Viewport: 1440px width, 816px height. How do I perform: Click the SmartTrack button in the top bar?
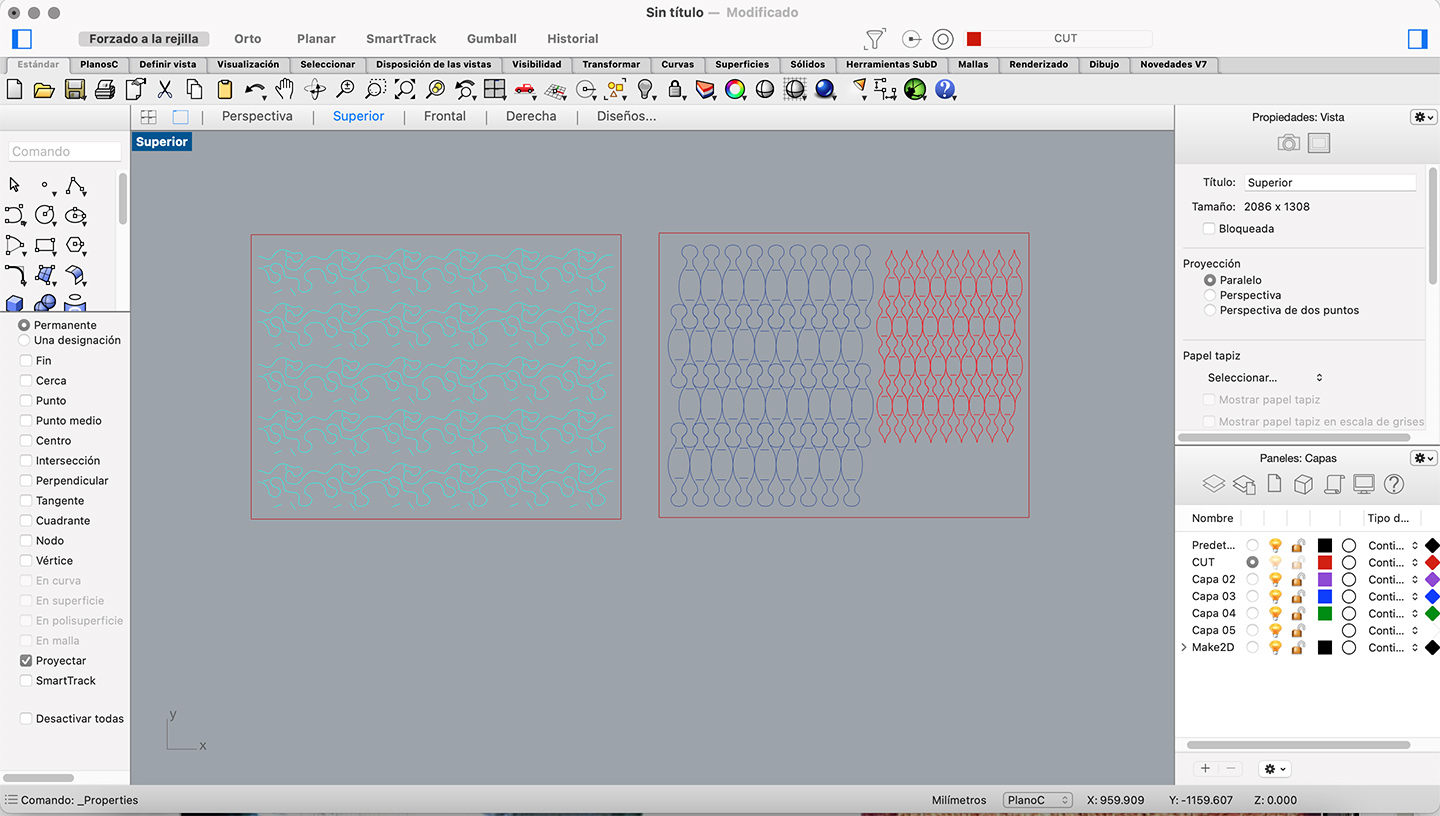(x=401, y=39)
